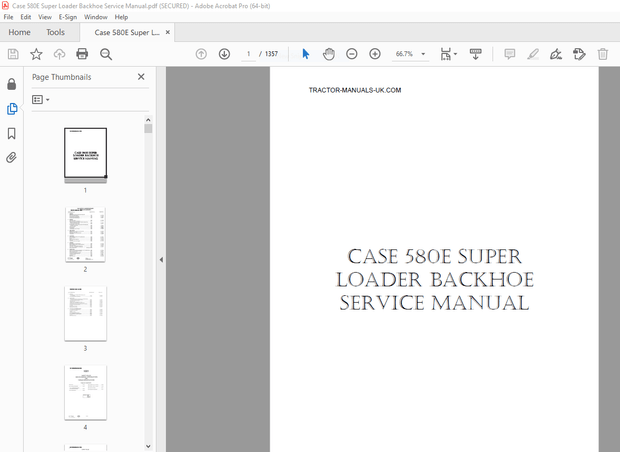Screen dimensions: 620x452
Task: Click the current page number field
Action: click(248, 54)
